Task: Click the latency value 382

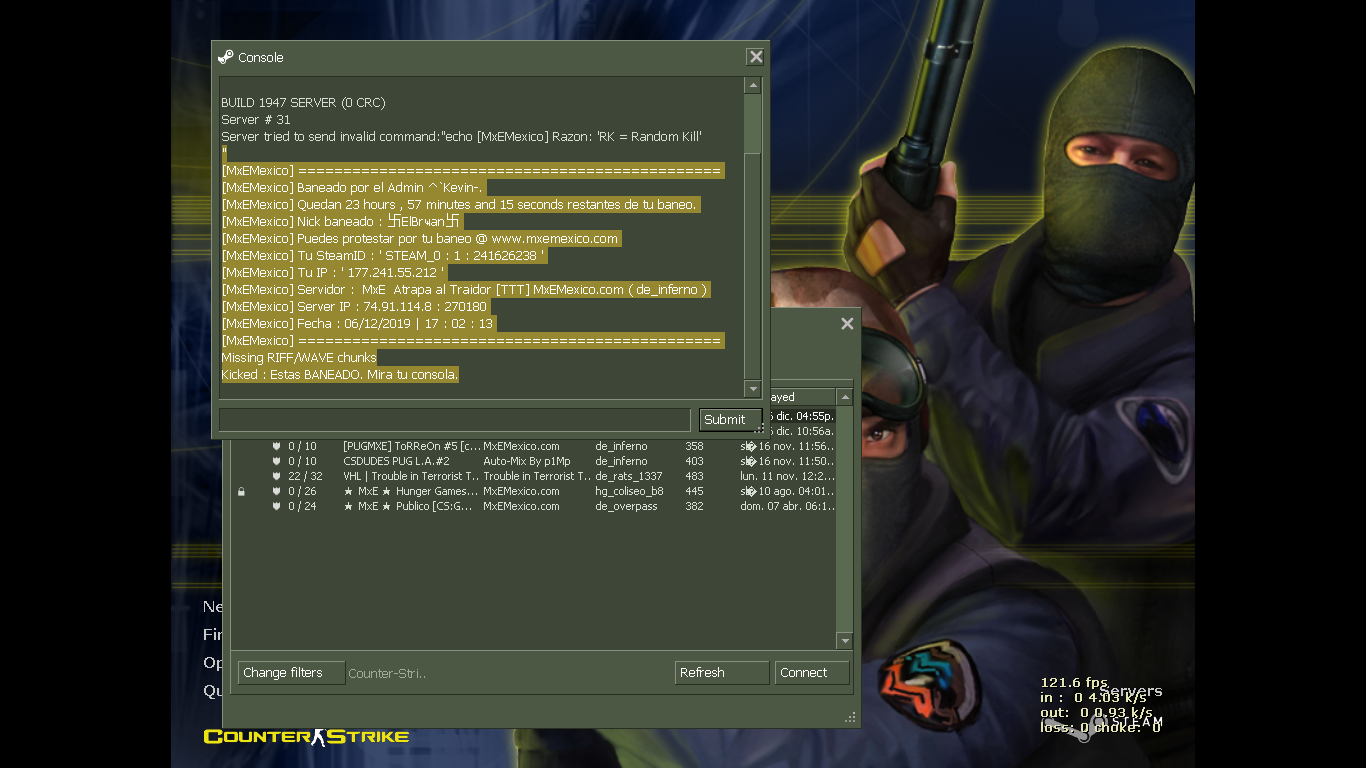Action: (x=694, y=506)
